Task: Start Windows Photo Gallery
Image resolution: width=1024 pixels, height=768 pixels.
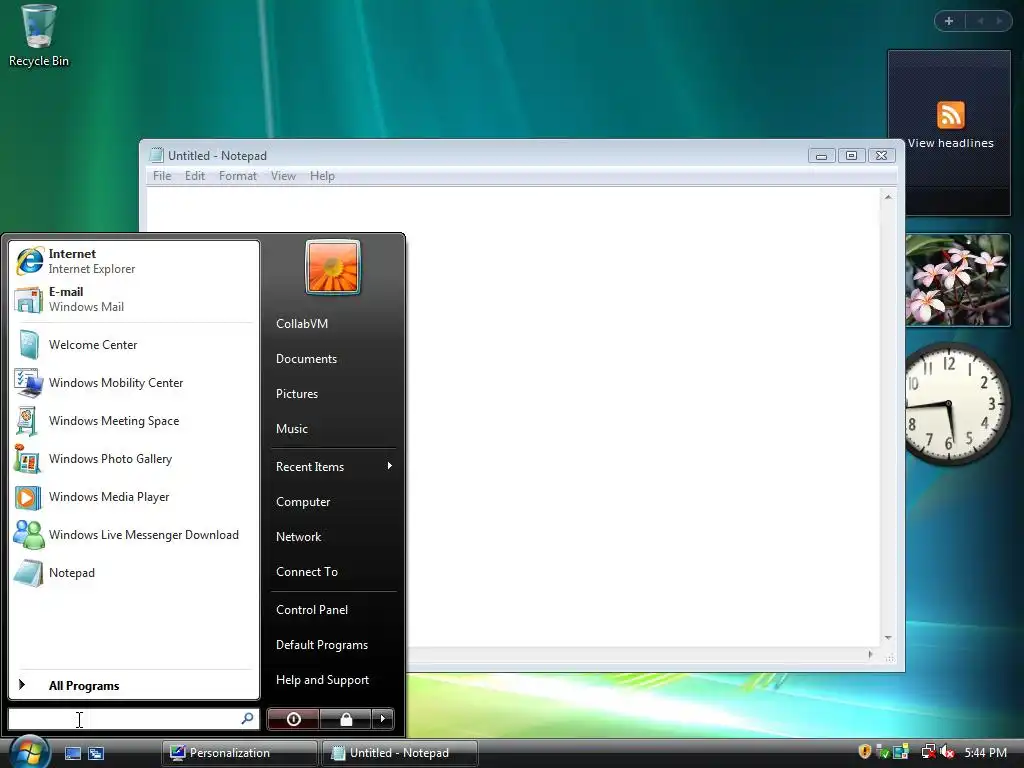Action: (x=134, y=458)
